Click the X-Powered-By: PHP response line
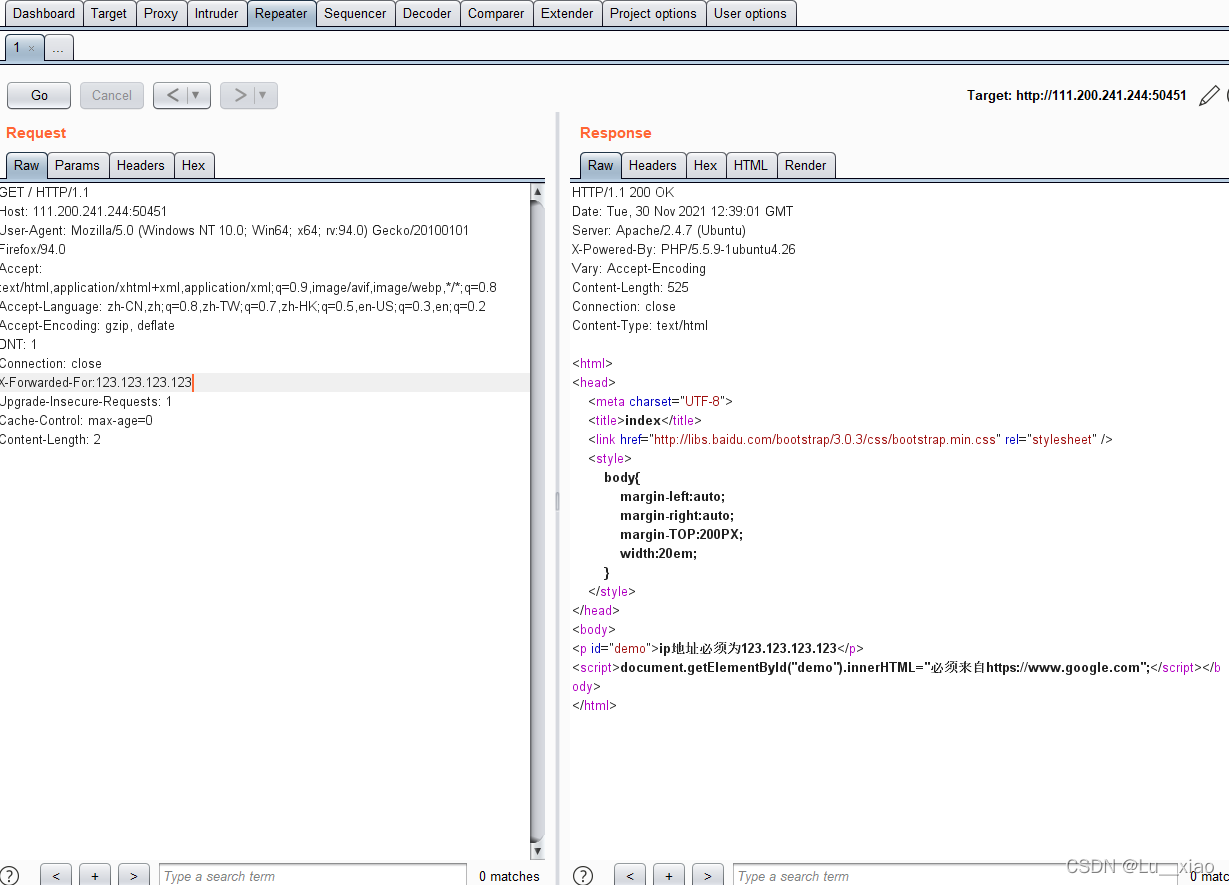The width and height of the screenshot is (1229, 885). tap(684, 249)
